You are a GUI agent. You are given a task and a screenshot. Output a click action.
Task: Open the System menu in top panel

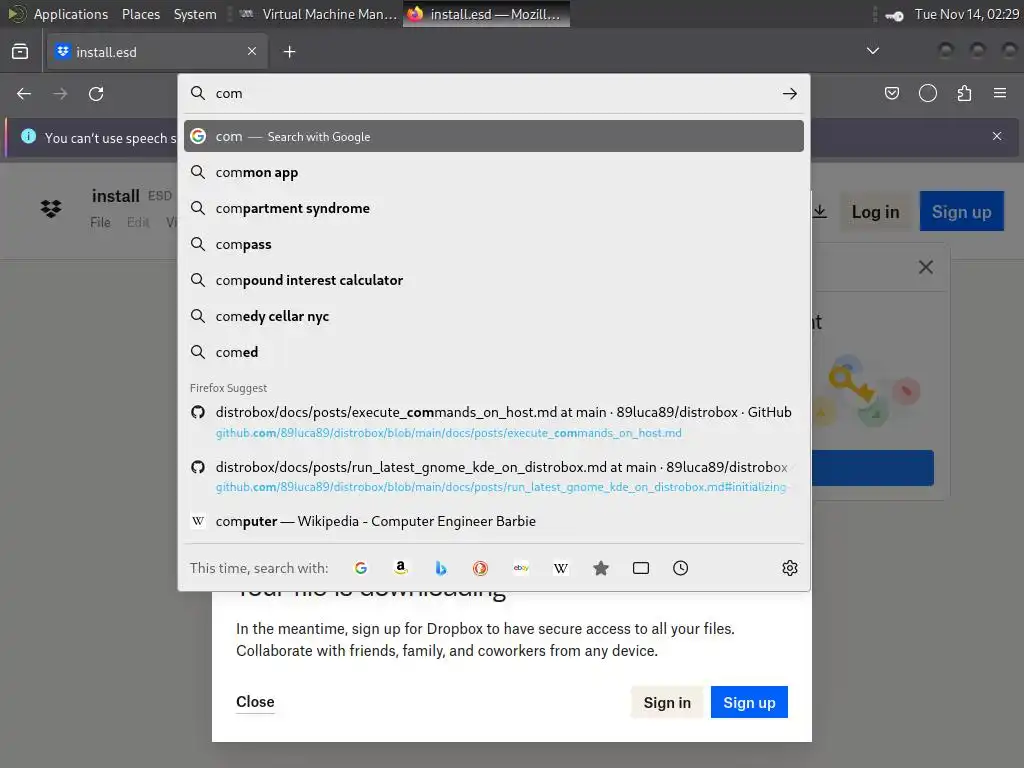pos(195,14)
